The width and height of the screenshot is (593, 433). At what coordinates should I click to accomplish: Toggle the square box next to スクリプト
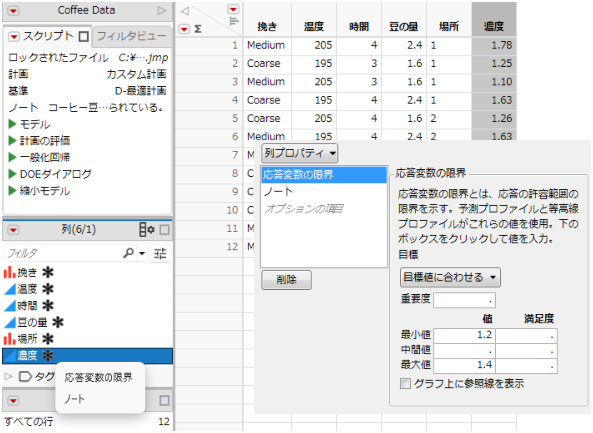click(84, 37)
